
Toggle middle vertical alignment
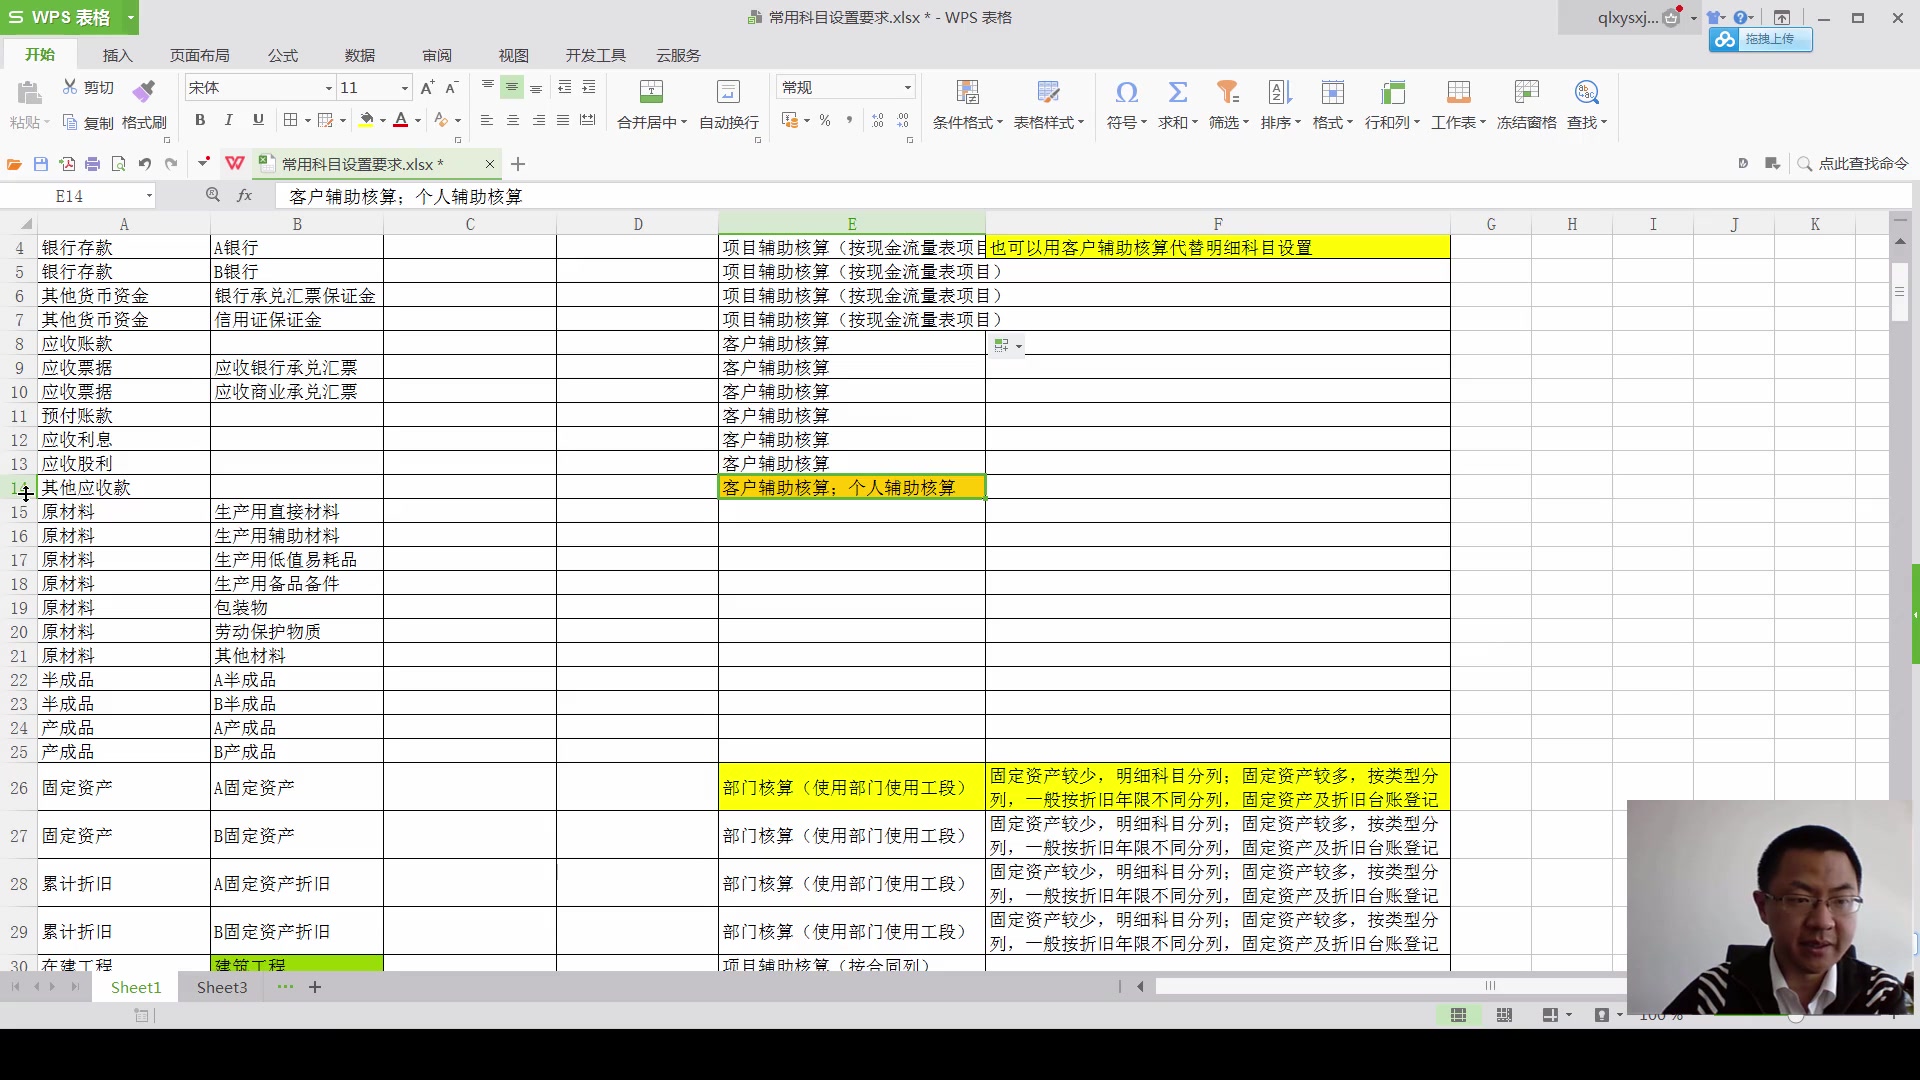pyautogui.click(x=512, y=87)
